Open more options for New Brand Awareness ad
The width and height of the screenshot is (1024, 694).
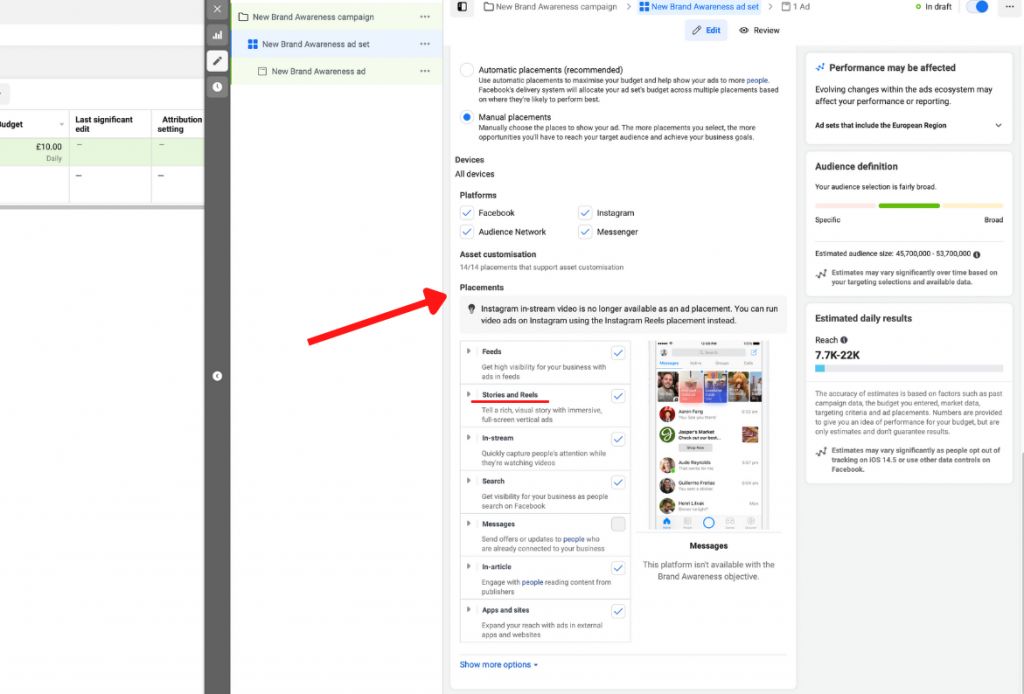coord(425,71)
